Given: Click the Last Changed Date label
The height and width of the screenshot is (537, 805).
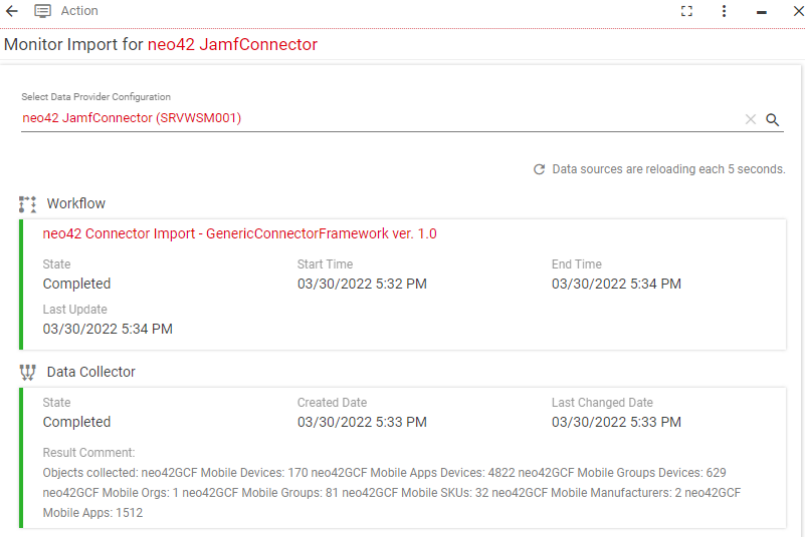Looking at the screenshot, I should [x=602, y=402].
